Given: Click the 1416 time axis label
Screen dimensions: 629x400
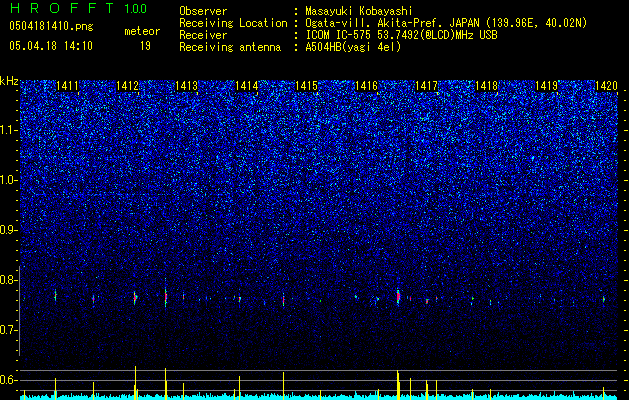Looking at the screenshot, I should click(x=367, y=86).
